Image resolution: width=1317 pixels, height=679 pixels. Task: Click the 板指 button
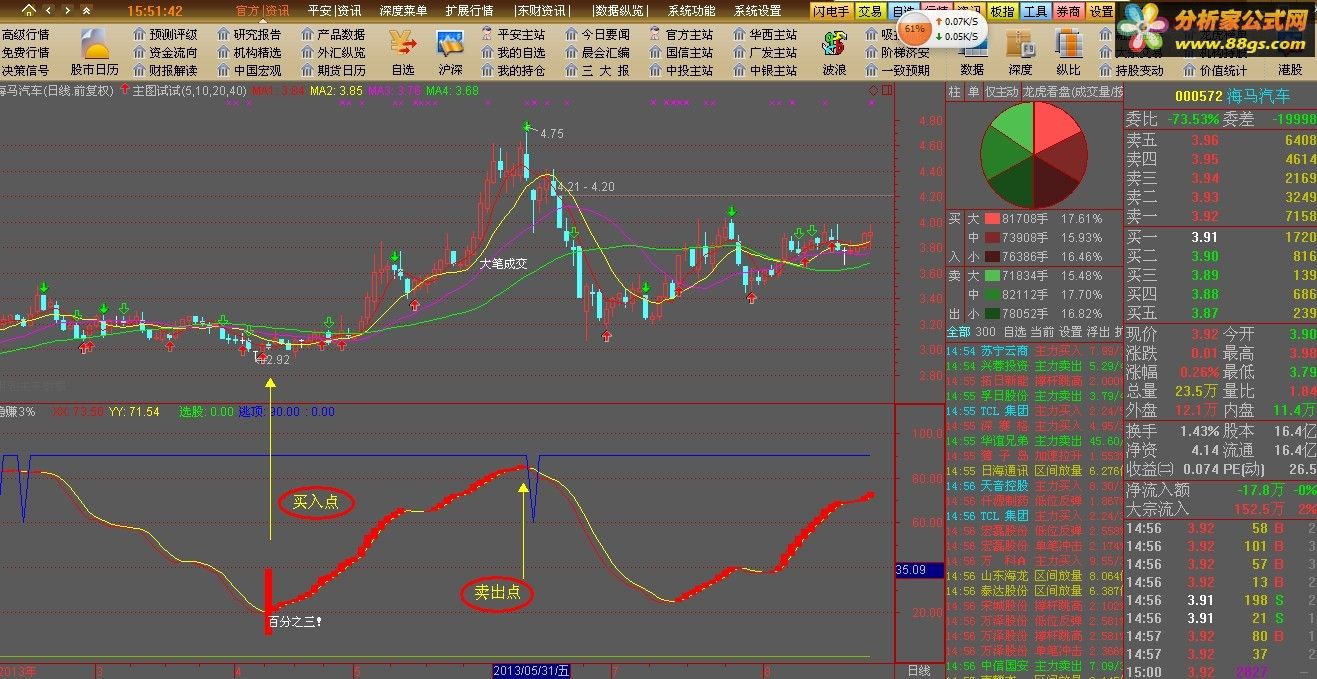click(x=1001, y=11)
